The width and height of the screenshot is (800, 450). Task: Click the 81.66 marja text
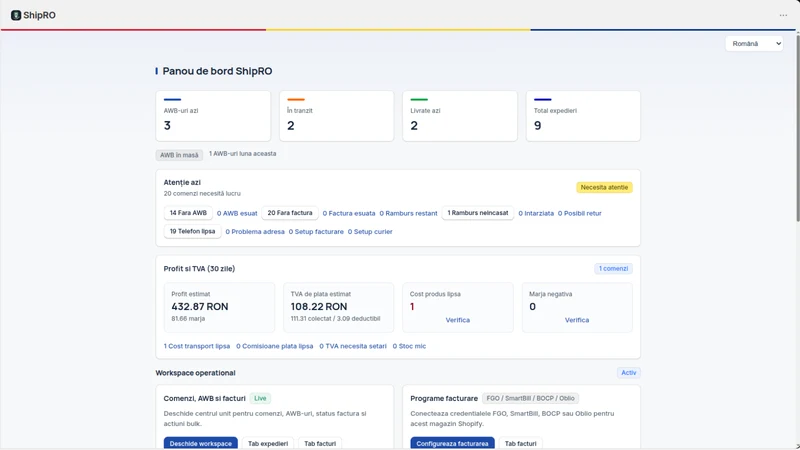point(188,318)
